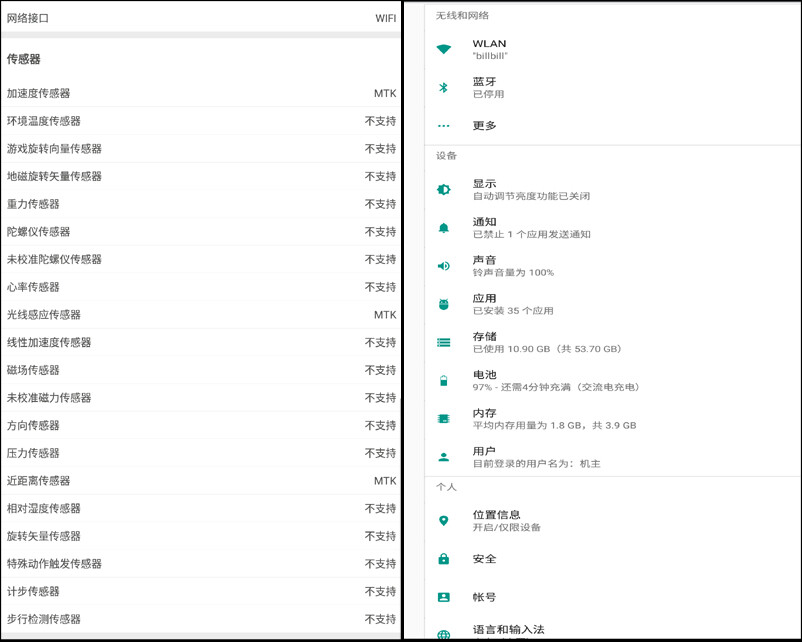Click the 传感器 section heading

click(x=24, y=59)
